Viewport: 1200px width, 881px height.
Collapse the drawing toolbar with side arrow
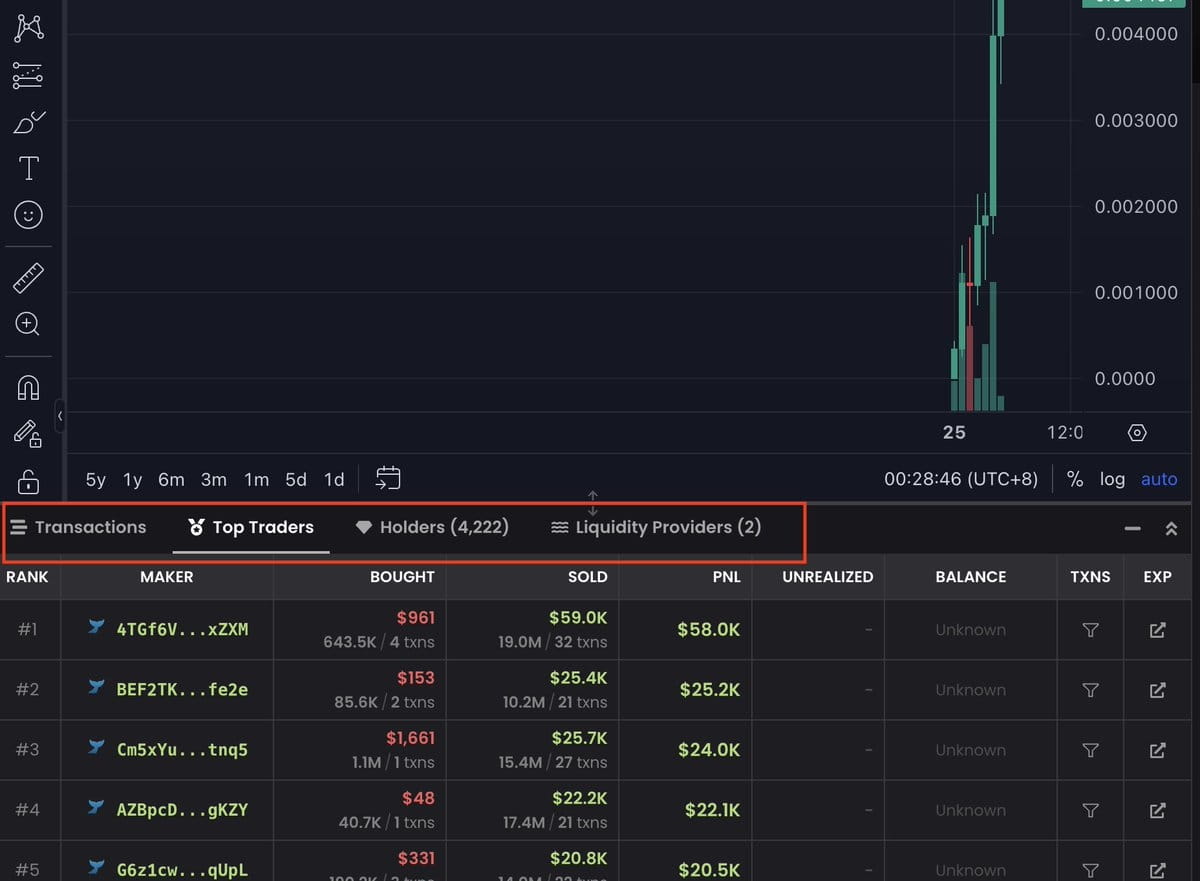coord(60,415)
